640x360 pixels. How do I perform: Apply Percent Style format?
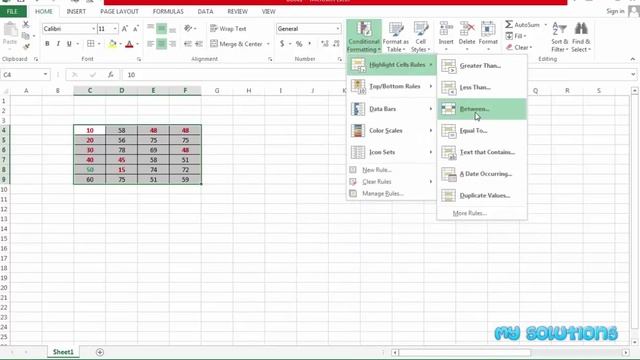(299, 44)
